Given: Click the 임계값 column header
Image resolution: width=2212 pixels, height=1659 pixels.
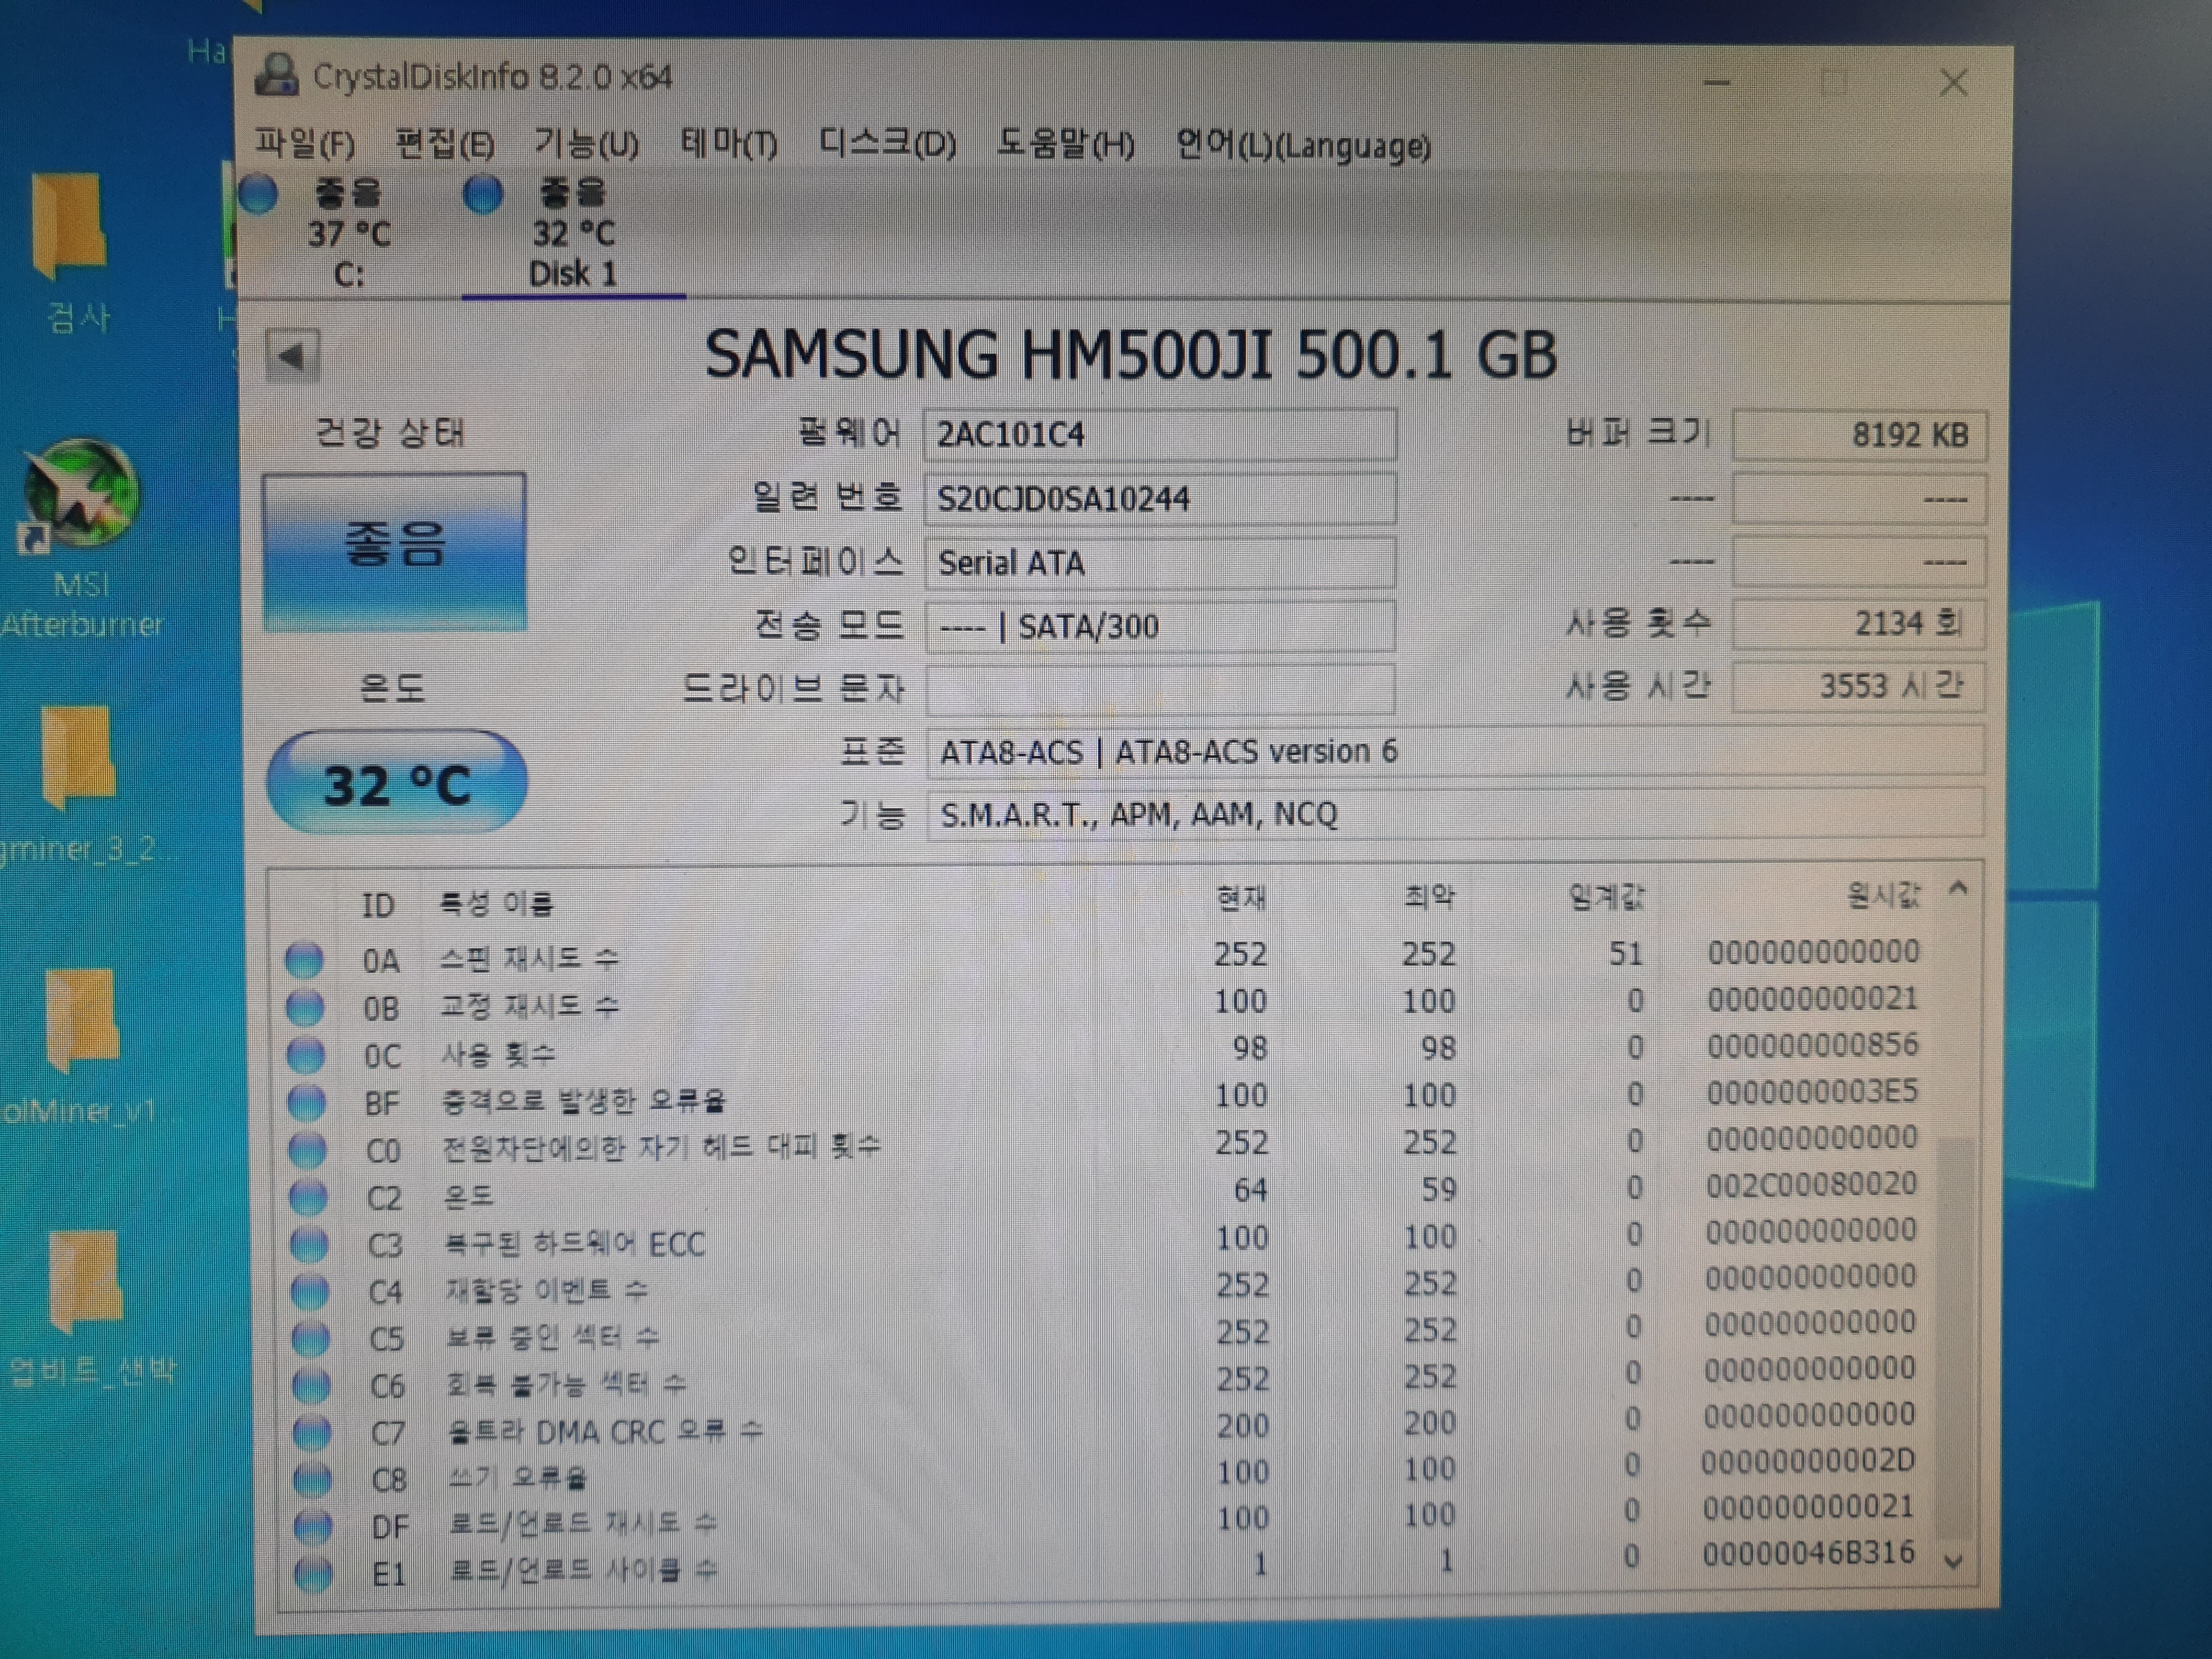Looking at the screenshot, I should (1606, 897).
